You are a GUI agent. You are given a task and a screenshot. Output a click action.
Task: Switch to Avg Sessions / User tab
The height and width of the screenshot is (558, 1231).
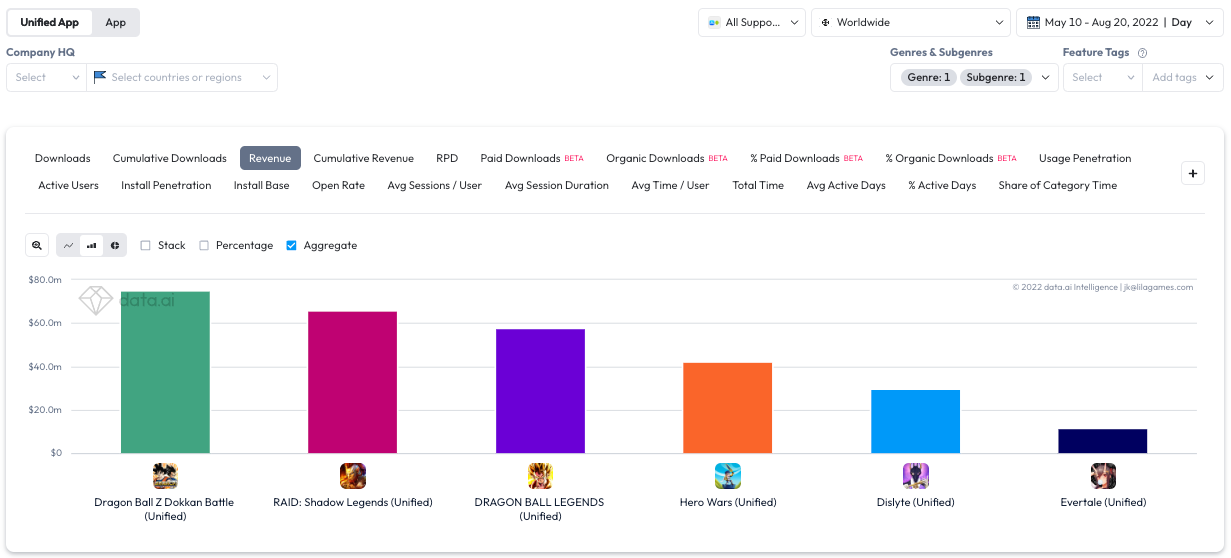(x=435, y=185)
